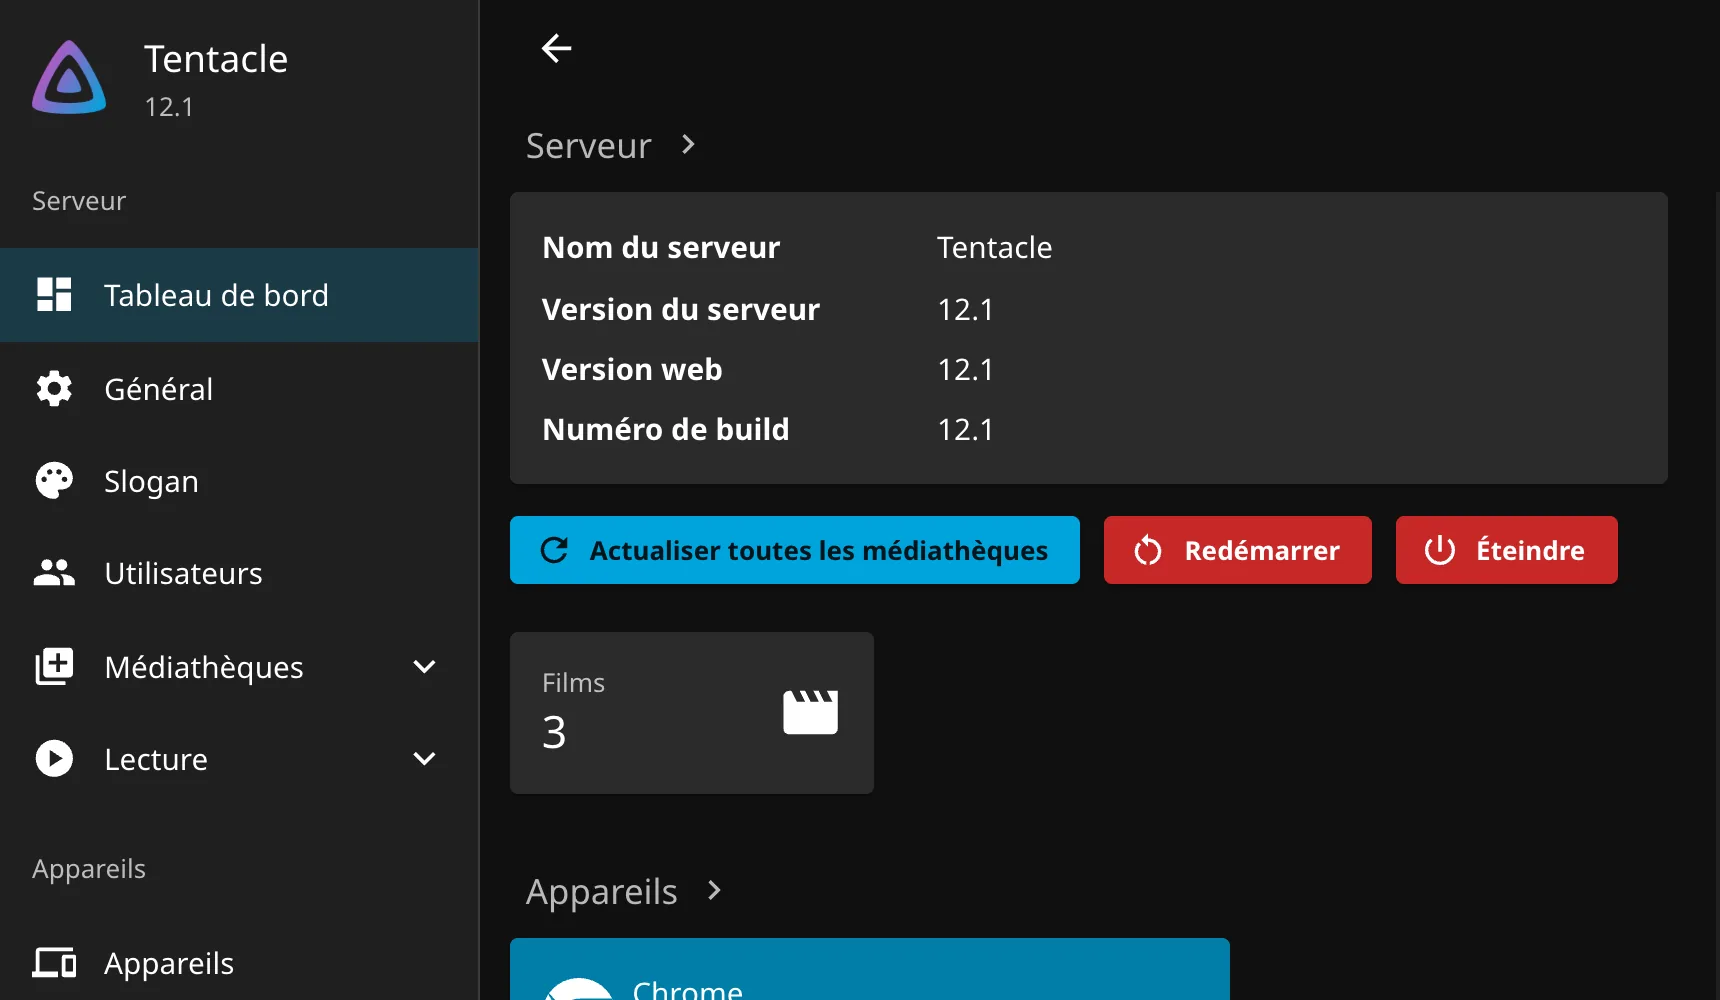Viewport: 1720px width, 1000px height.
Task: Click the Version web label
Action: coord(632,369)
